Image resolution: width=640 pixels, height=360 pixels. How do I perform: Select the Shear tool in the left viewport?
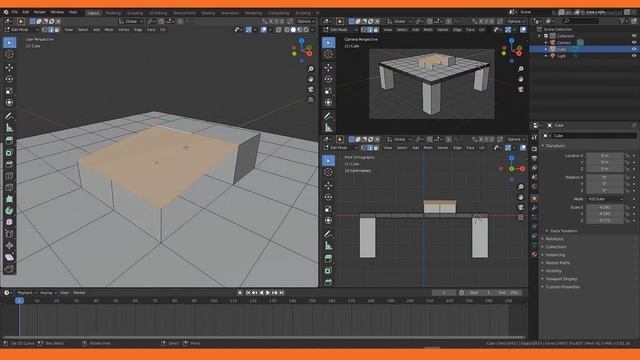click(x=9, y=257)
